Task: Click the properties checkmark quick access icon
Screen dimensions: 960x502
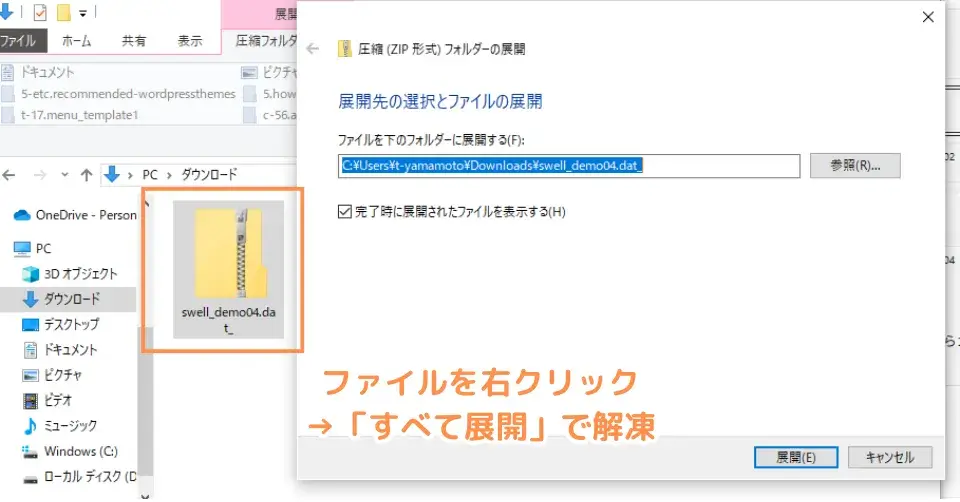Action: click(x=40, y=12)
